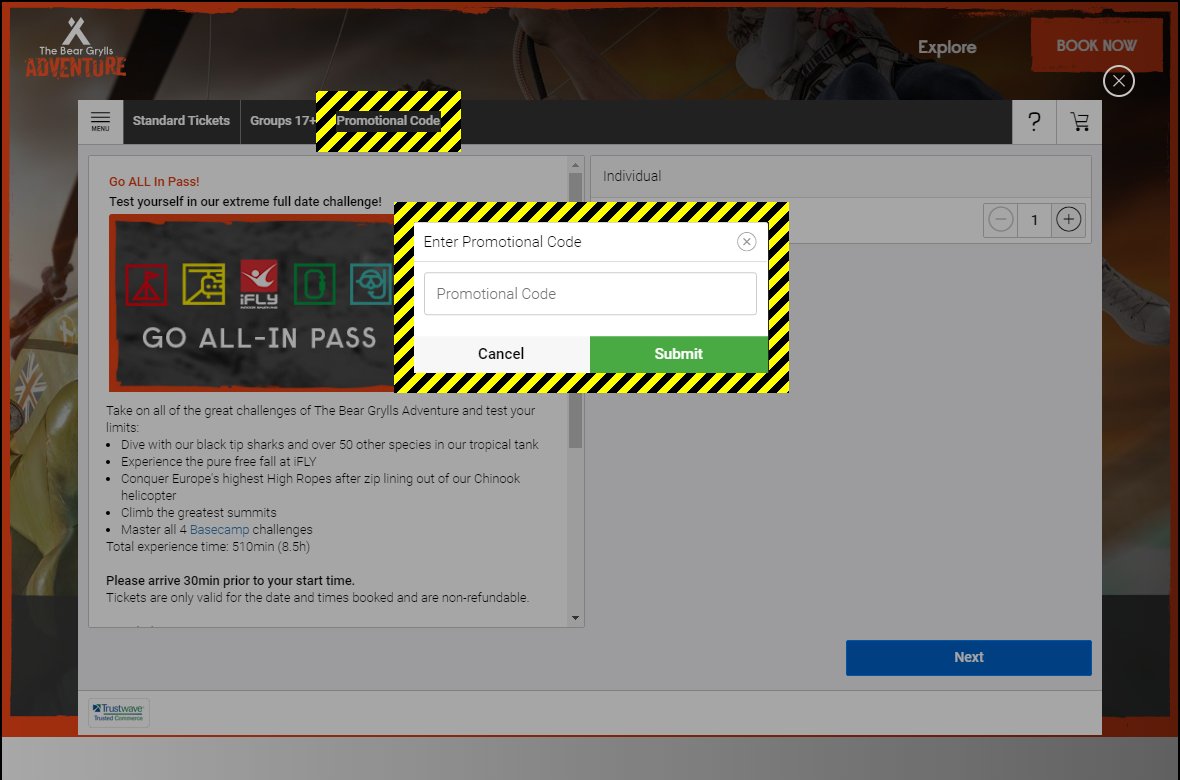1180x780 pixels.
Task: Click the "Go ALL In Pass!" heading
Action: coord(154,181)
